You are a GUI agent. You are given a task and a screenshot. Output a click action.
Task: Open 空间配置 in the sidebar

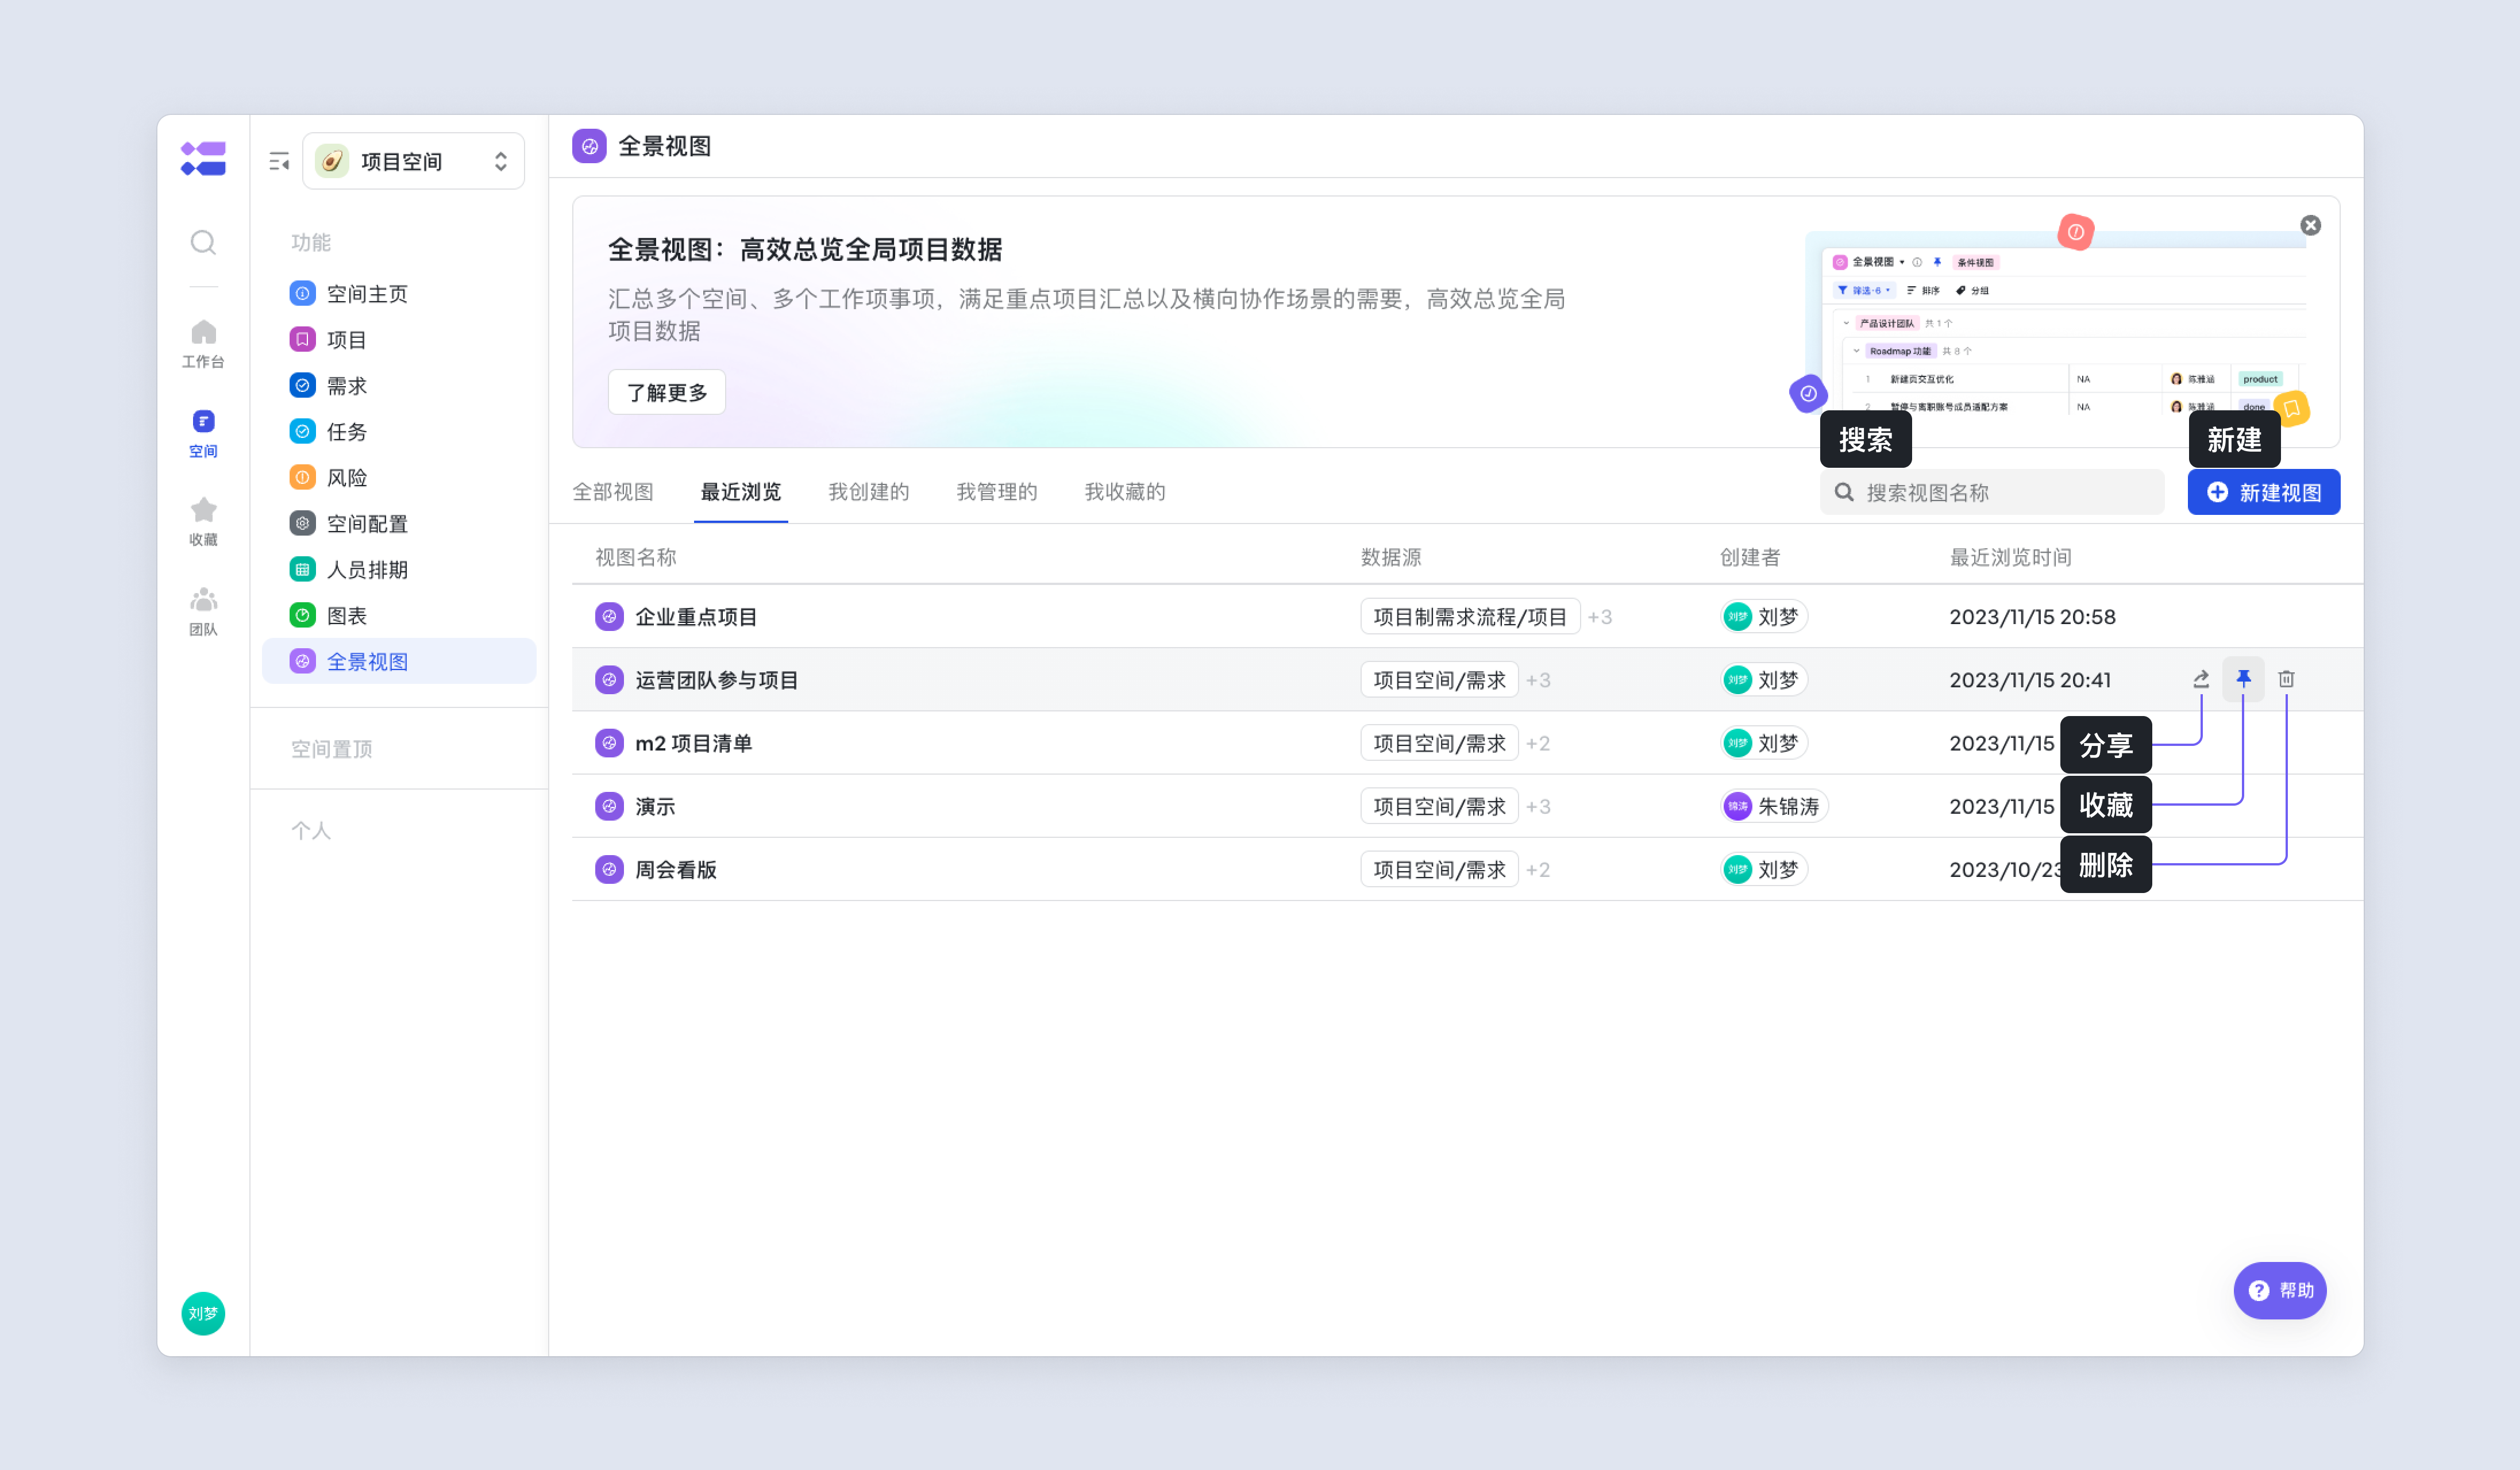[399, 523]
